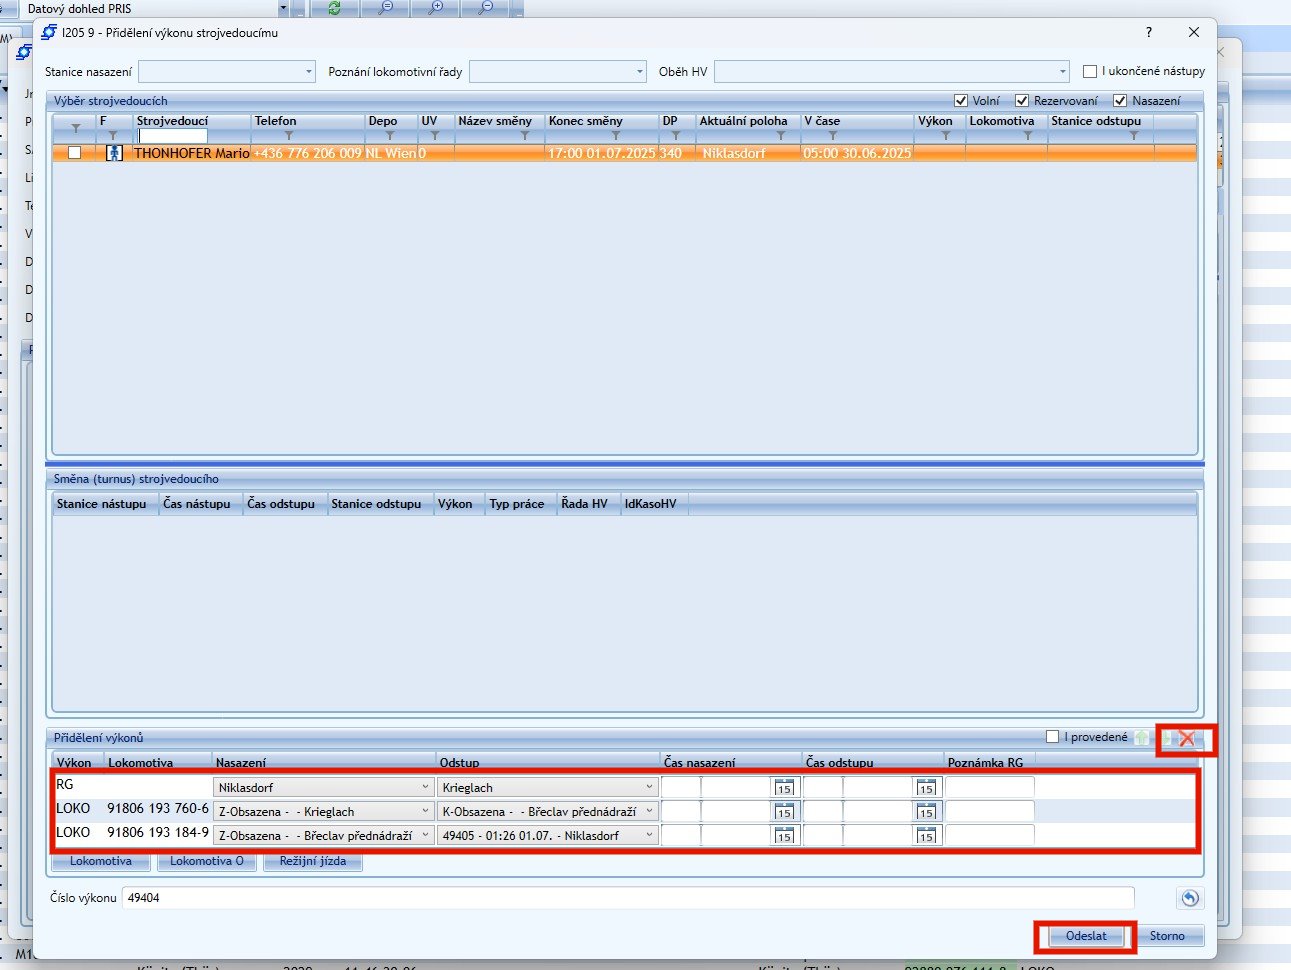Image resolution: width=1291 pixels, height=970 pixels.
Task: Open Nasazení dropdown showing Niklasdorf
Action: [x=425, y=788]
